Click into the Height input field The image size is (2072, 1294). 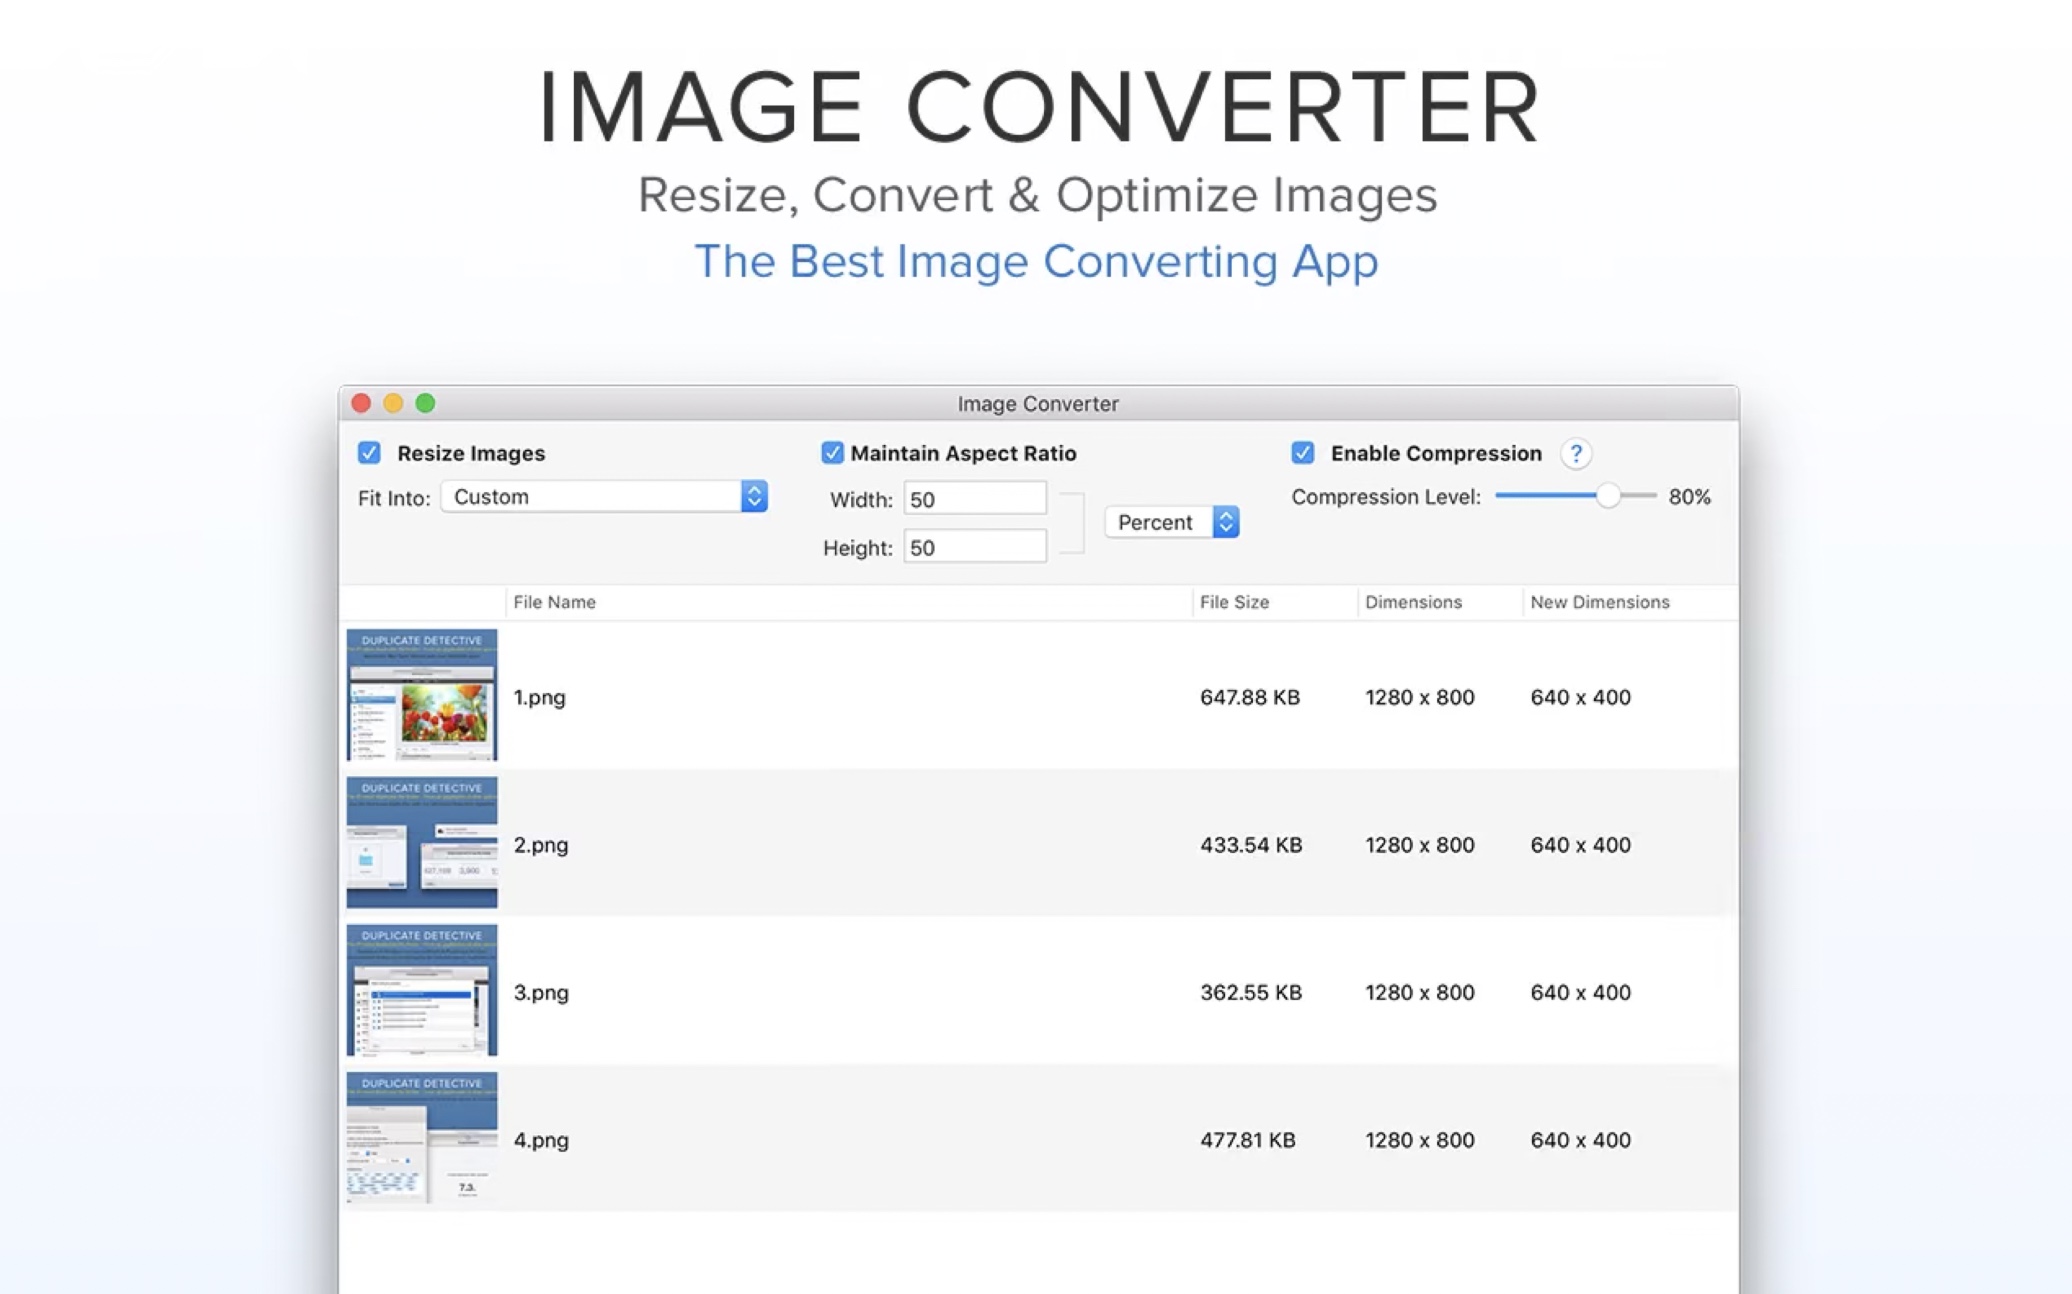pyautogui.click(x=974, y=547)
